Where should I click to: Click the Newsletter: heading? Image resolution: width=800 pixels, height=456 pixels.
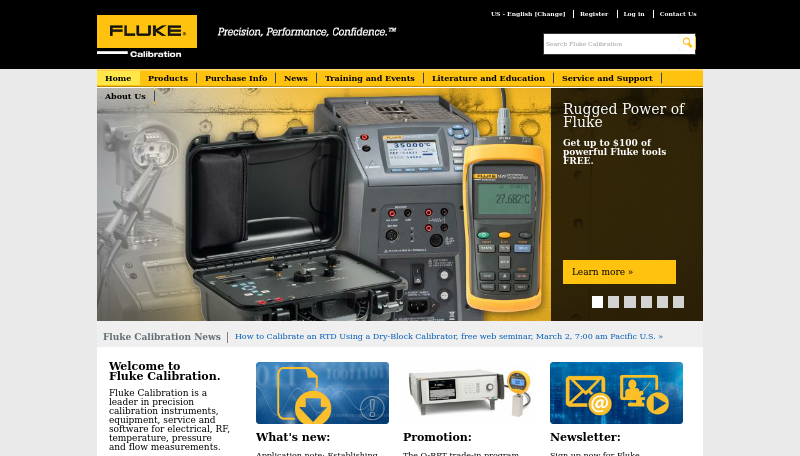click(585, 437)
